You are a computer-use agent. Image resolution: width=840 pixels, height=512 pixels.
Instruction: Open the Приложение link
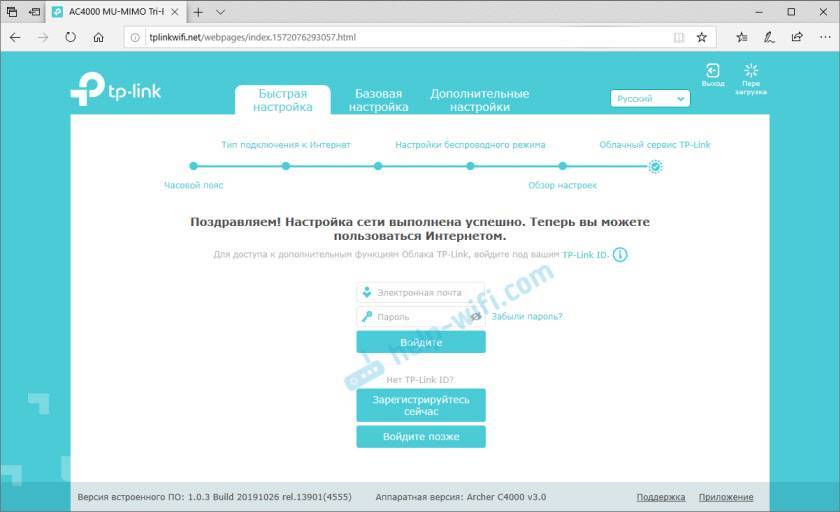pyautogui.click(x=726, y=497)
